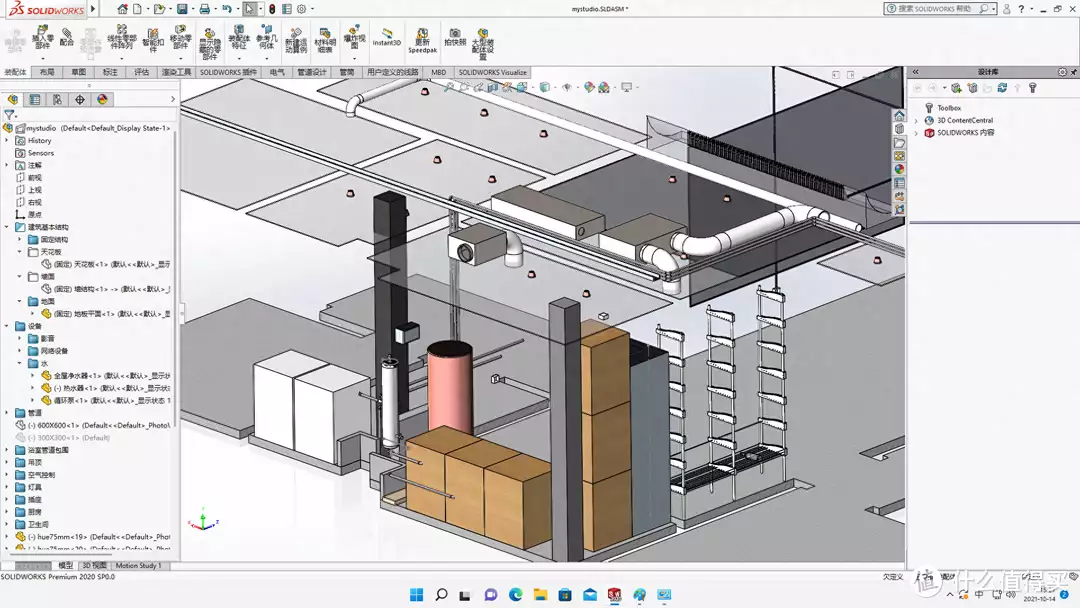Open Windows Start from the taskbar
The width and height of the screenshot is (1080, 608).
tap(416, 595)
